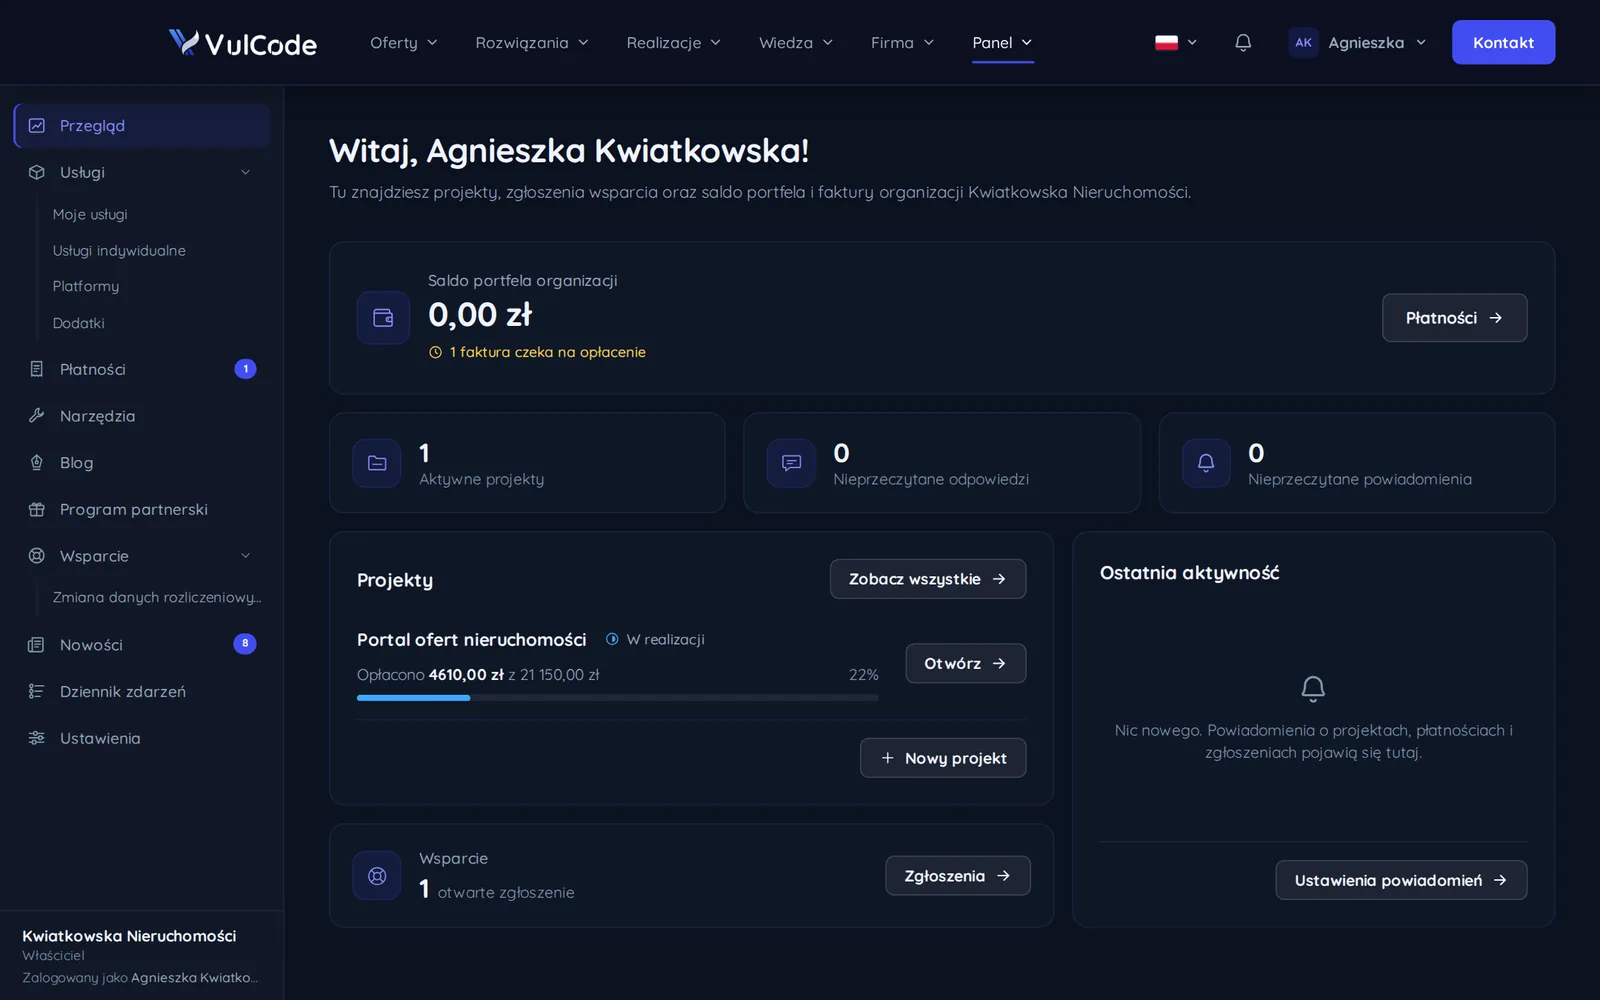Click the Kontakt button
1600x1000 pixels.
(x=1503, y=42)
